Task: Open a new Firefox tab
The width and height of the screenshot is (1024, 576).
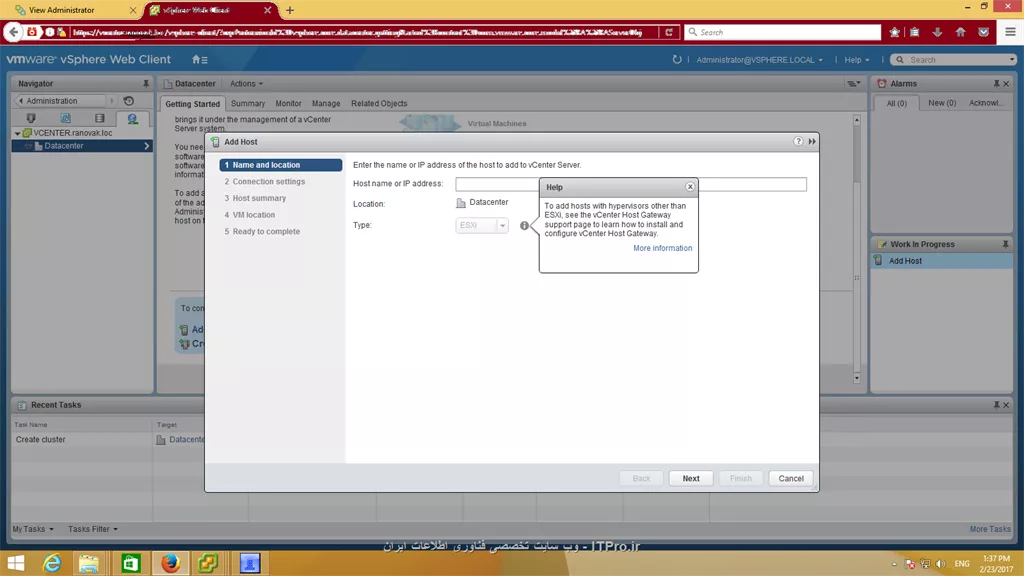Action: pyautogui.click(x=290, y=10)
